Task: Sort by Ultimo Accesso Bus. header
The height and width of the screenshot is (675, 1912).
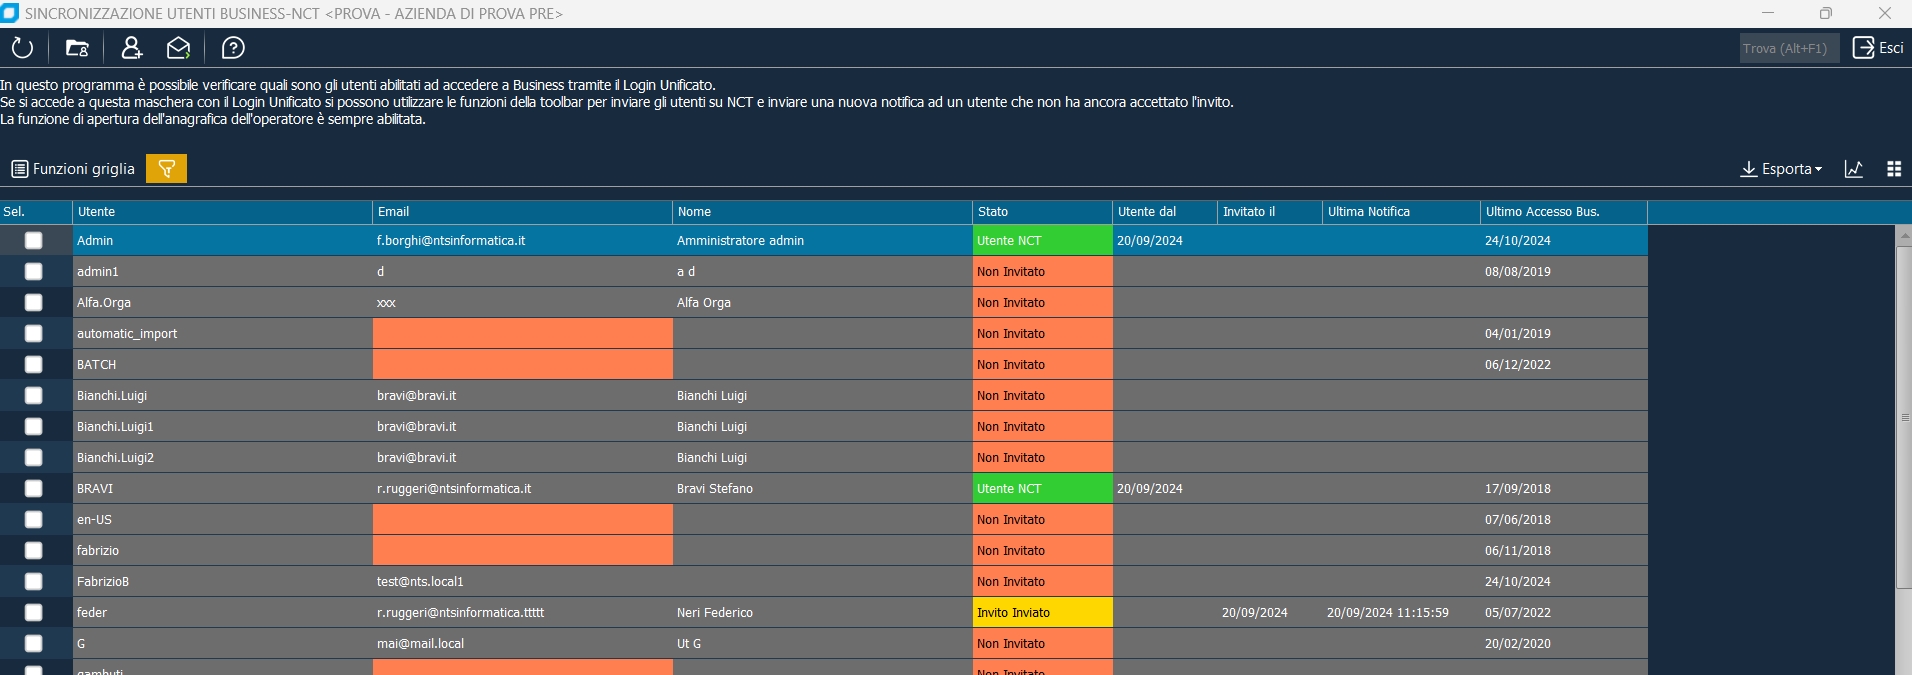Action: click(x=1563, y=212)
